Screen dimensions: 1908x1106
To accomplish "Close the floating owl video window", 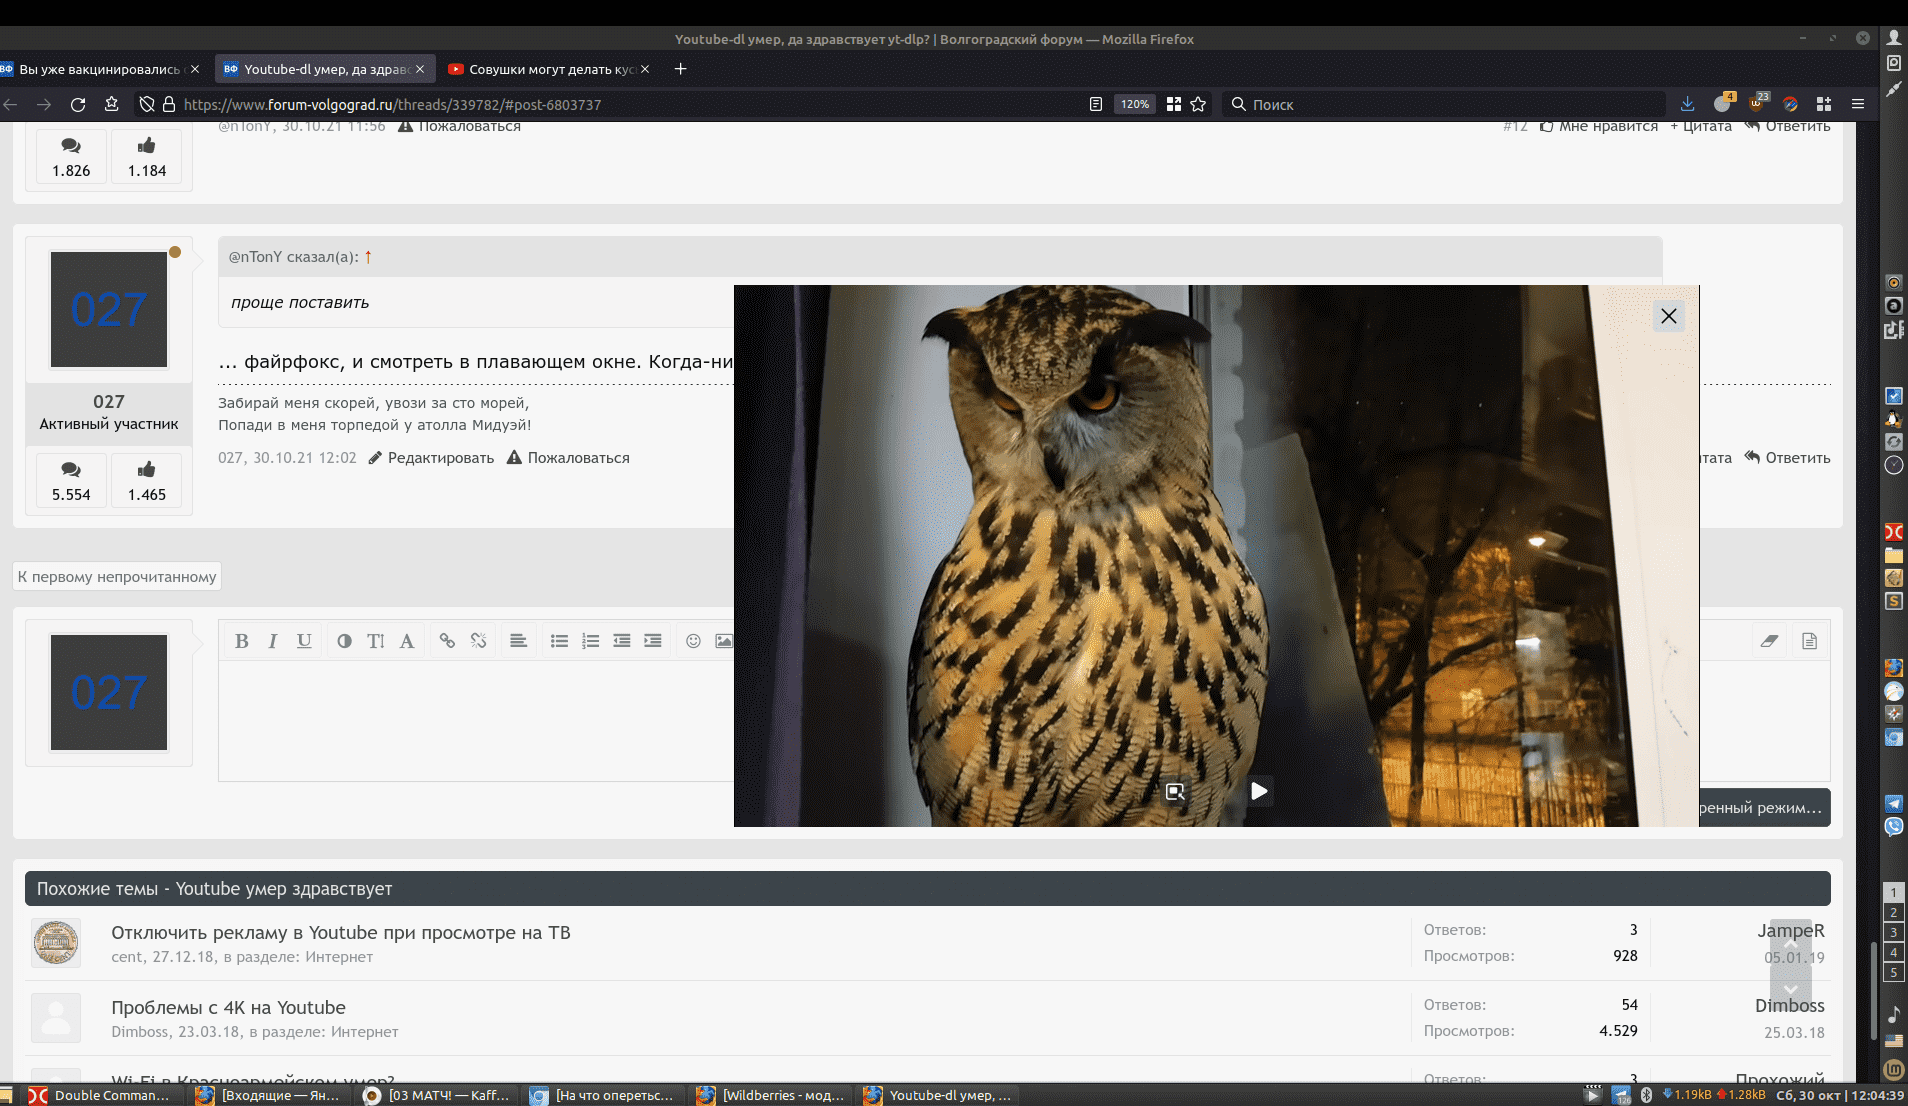I will [x=1668, y=316].
